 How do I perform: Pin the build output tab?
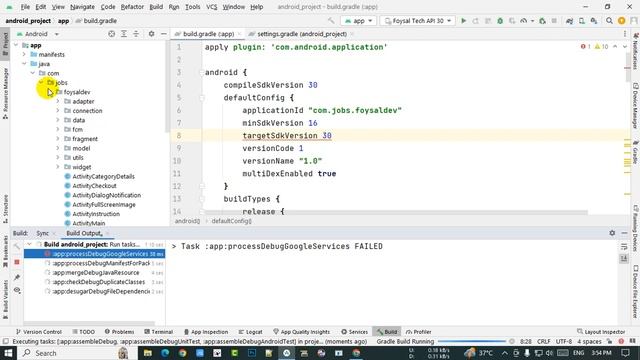click(17, 278)
